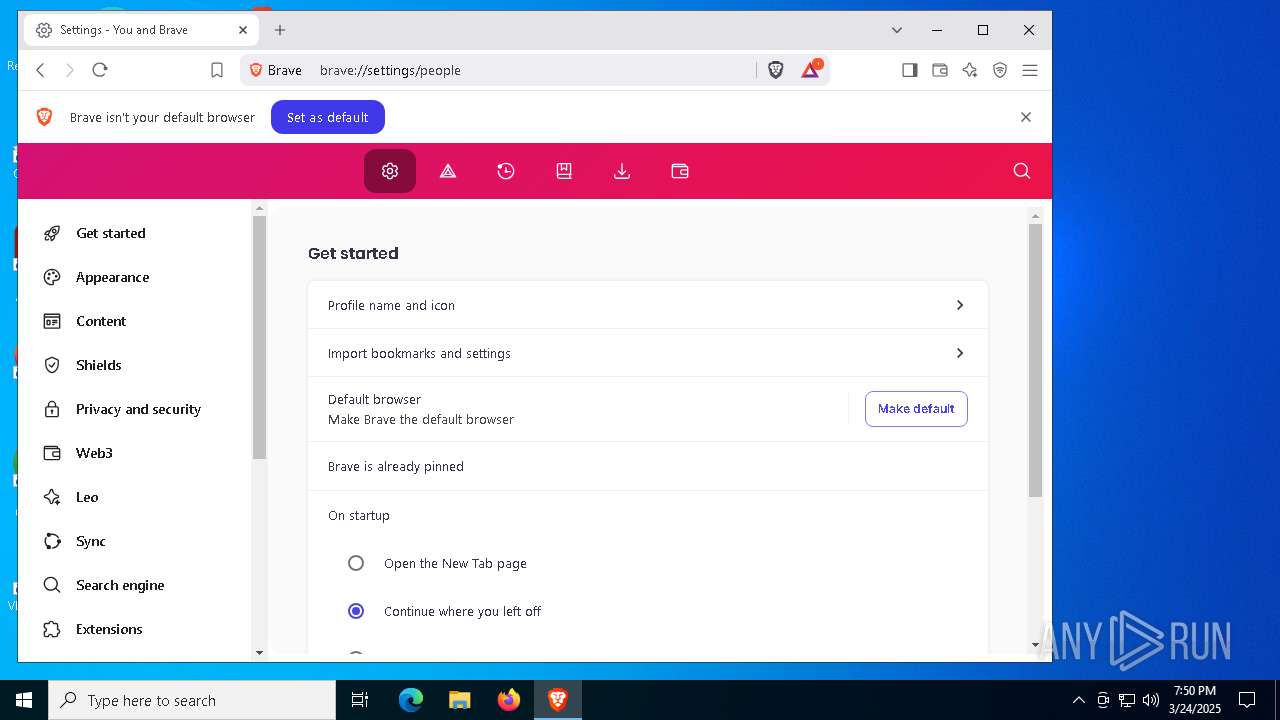The width and height of the screenshot is (1280, 720).
Task: Click the taskbar search box
Action: 192,700
